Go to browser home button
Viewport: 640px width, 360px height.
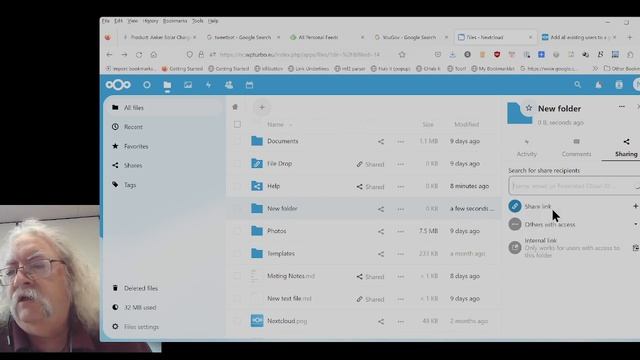click(154, 54)
